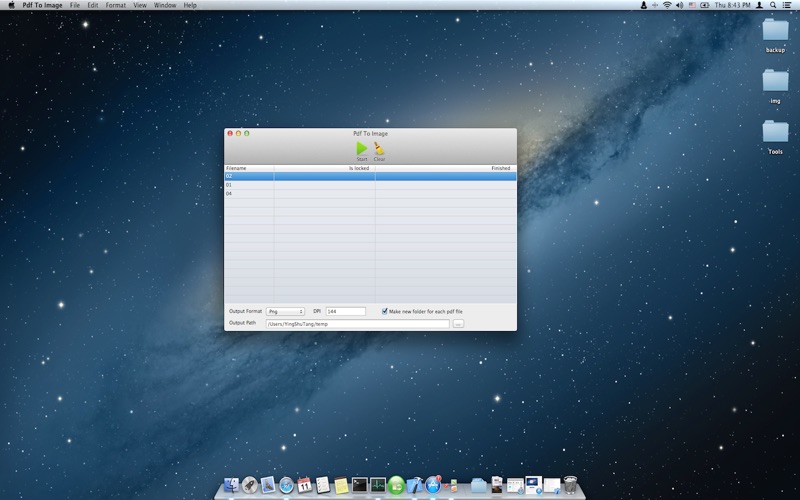
Task: Click the Output Path text field
Action: pos(357,324)
